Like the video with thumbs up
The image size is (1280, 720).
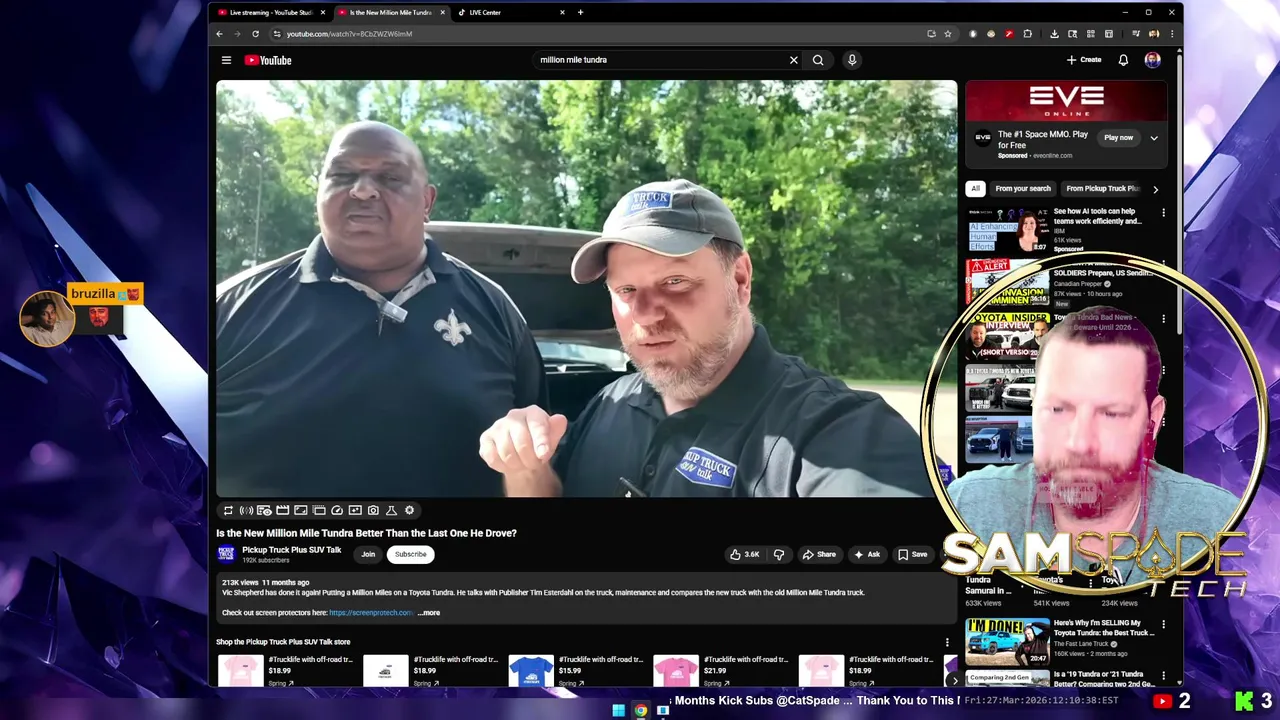(744, 554)
